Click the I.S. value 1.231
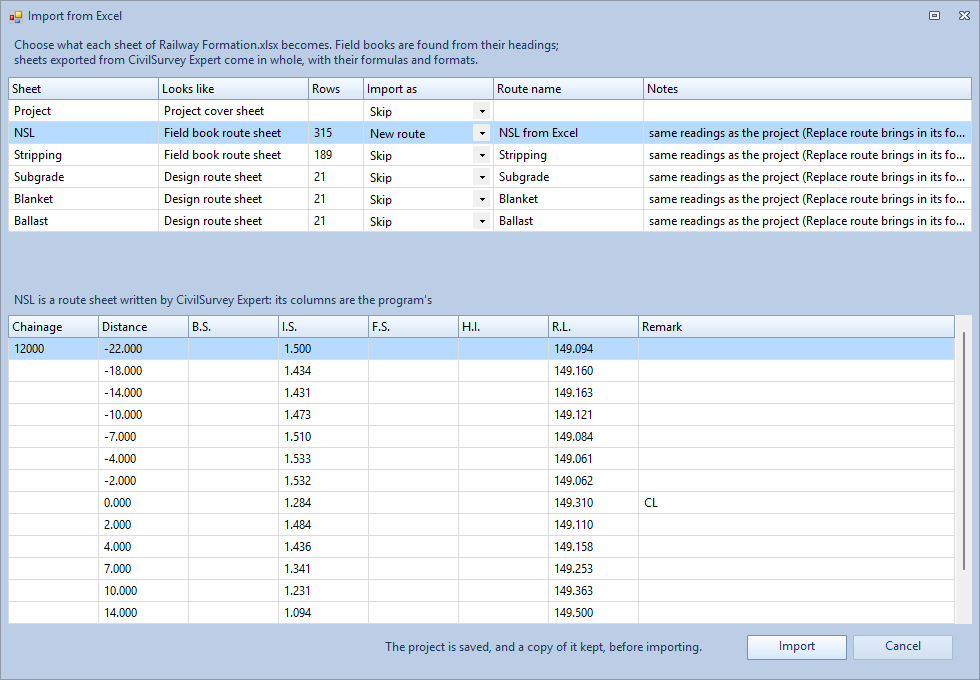The image size is (980, 680). click(x=323, y=590)
